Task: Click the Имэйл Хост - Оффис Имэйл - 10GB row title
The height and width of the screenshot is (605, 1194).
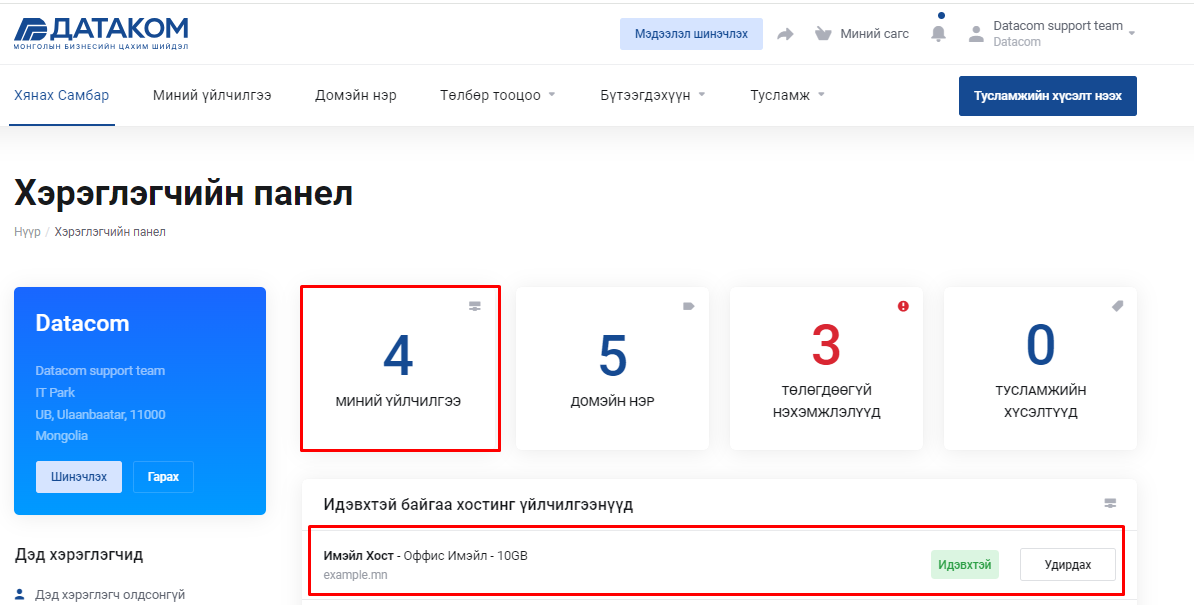Action: point(425,556)
